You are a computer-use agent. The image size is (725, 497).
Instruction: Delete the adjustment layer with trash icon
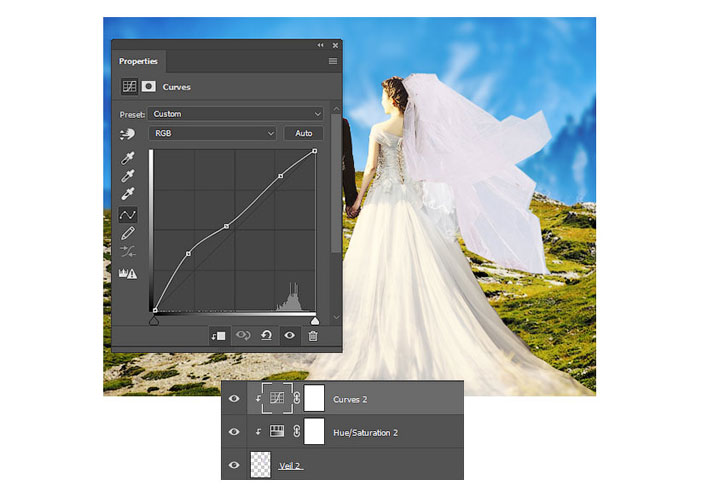click(313, 336)
